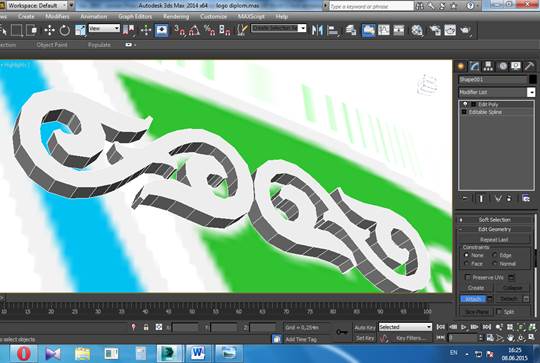Switch to Motion command panel

[x=503, y=66]
